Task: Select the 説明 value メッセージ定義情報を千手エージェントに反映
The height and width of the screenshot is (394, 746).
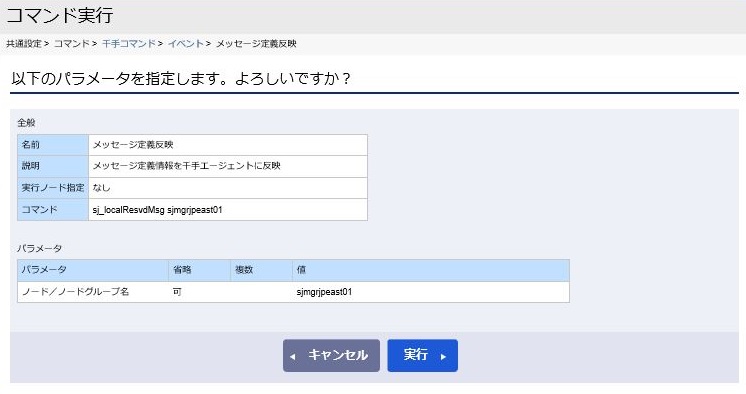Action: 186,166
